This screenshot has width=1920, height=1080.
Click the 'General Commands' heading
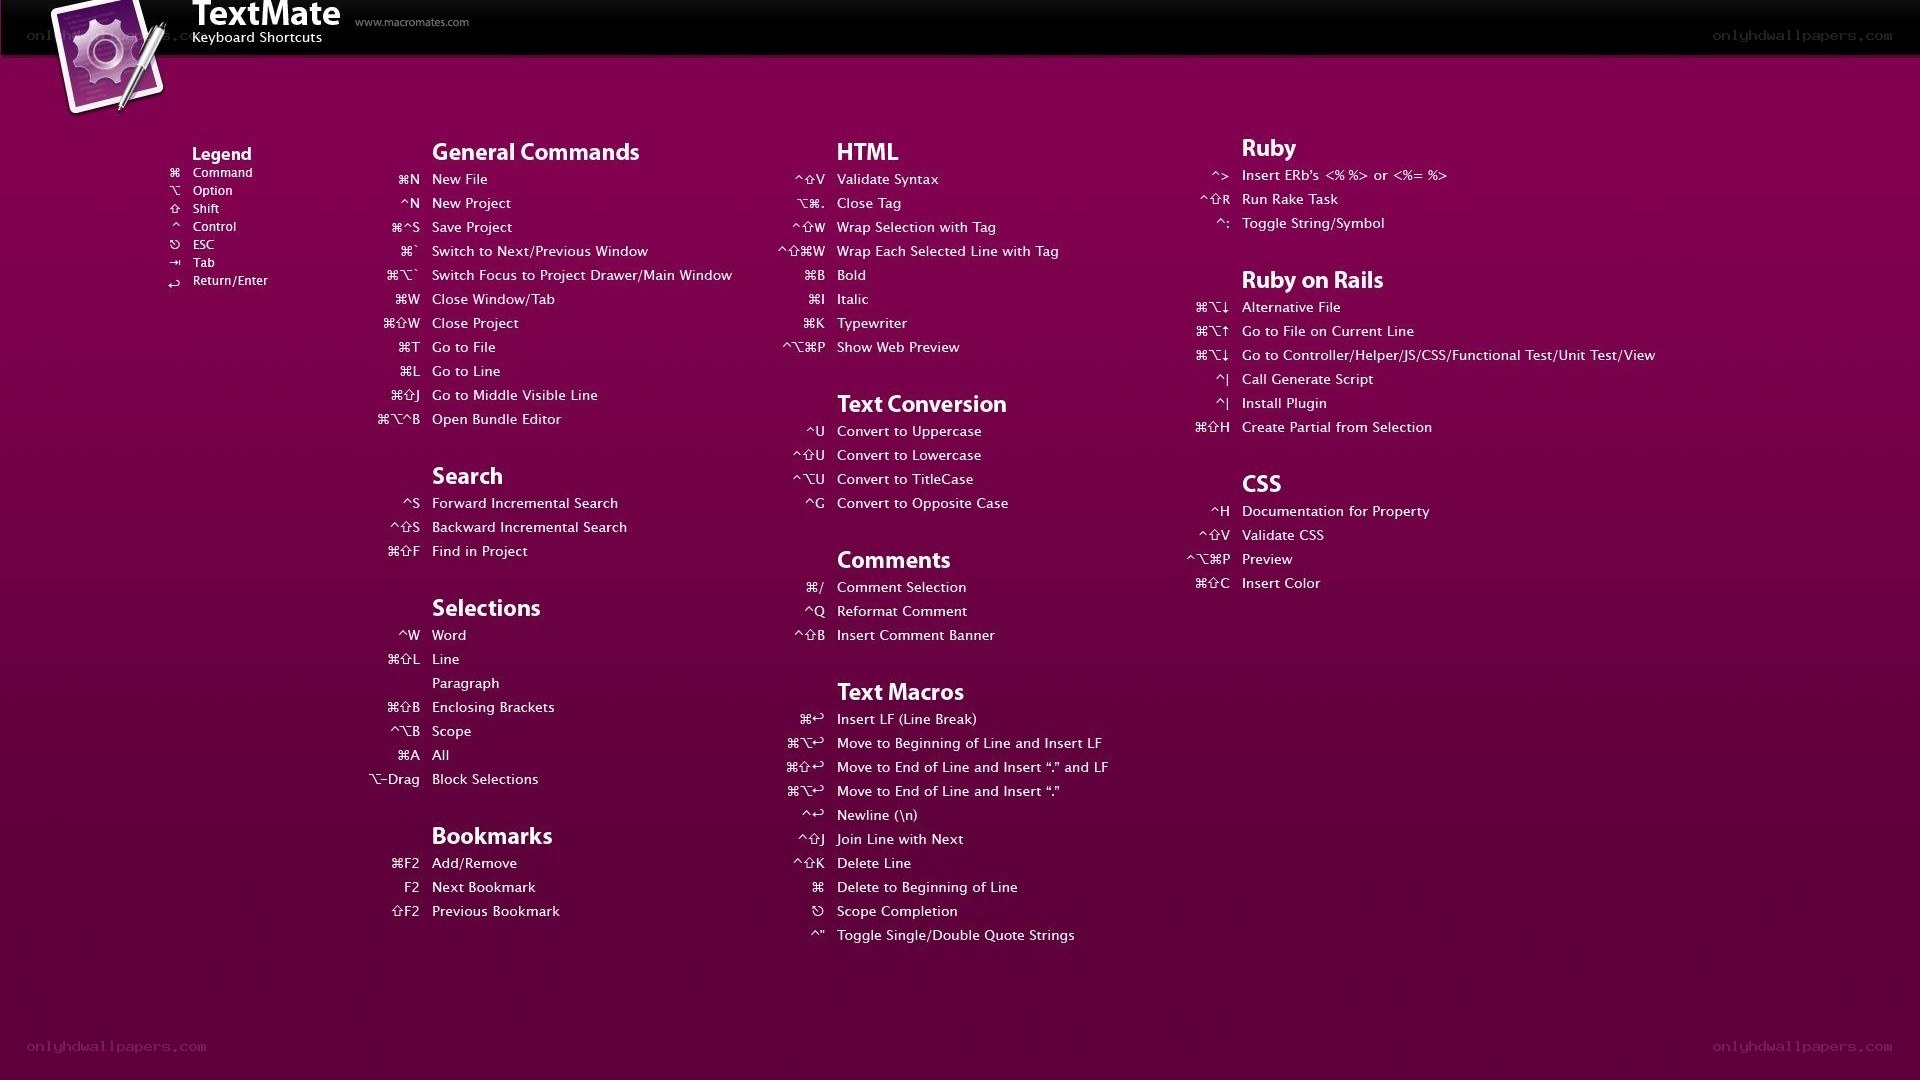click(x=535, y=152)
